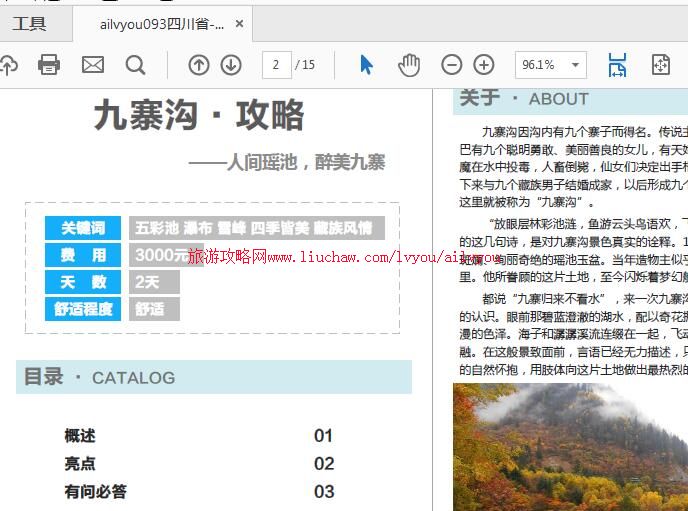Click the fit full page icon

pos(661,65)
